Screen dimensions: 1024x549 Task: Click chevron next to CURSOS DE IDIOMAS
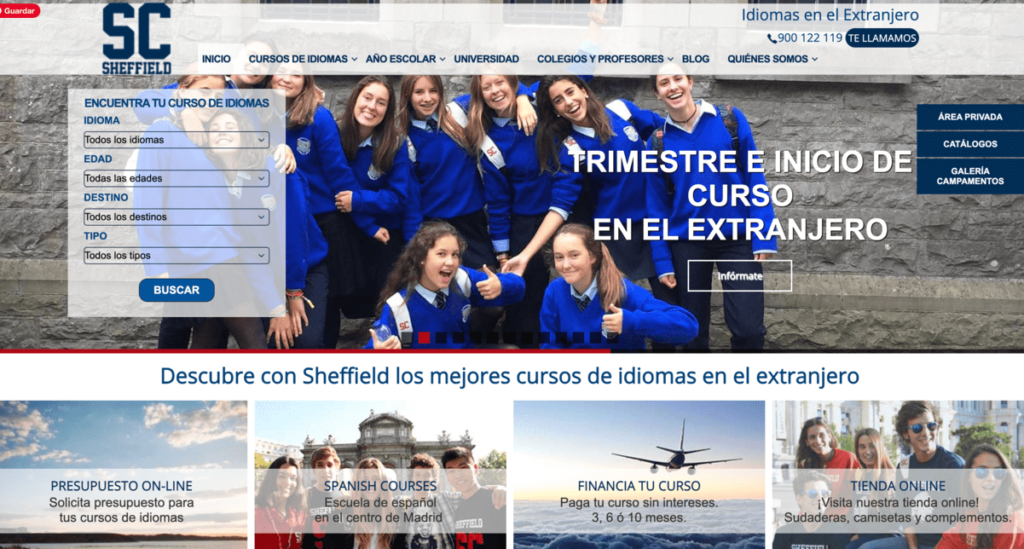point(355,59)
